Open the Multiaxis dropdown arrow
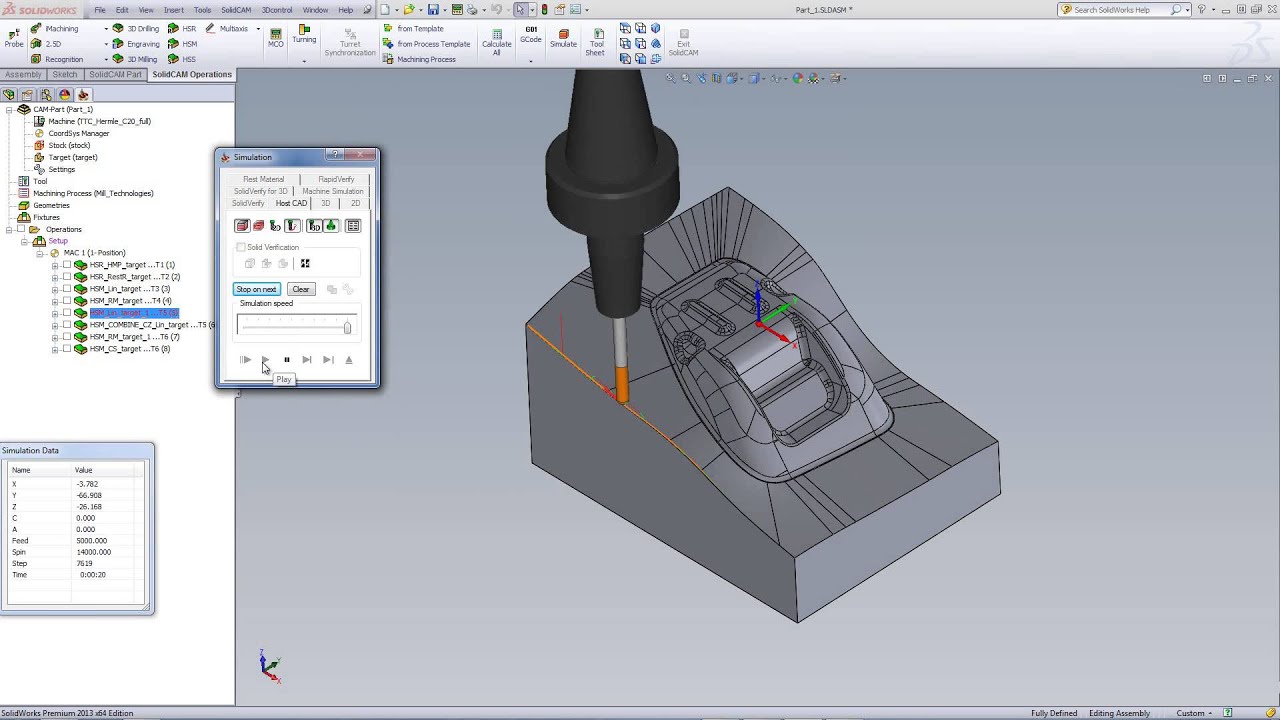The height and width of the screenshot is (720, 1280). point(258,29)
